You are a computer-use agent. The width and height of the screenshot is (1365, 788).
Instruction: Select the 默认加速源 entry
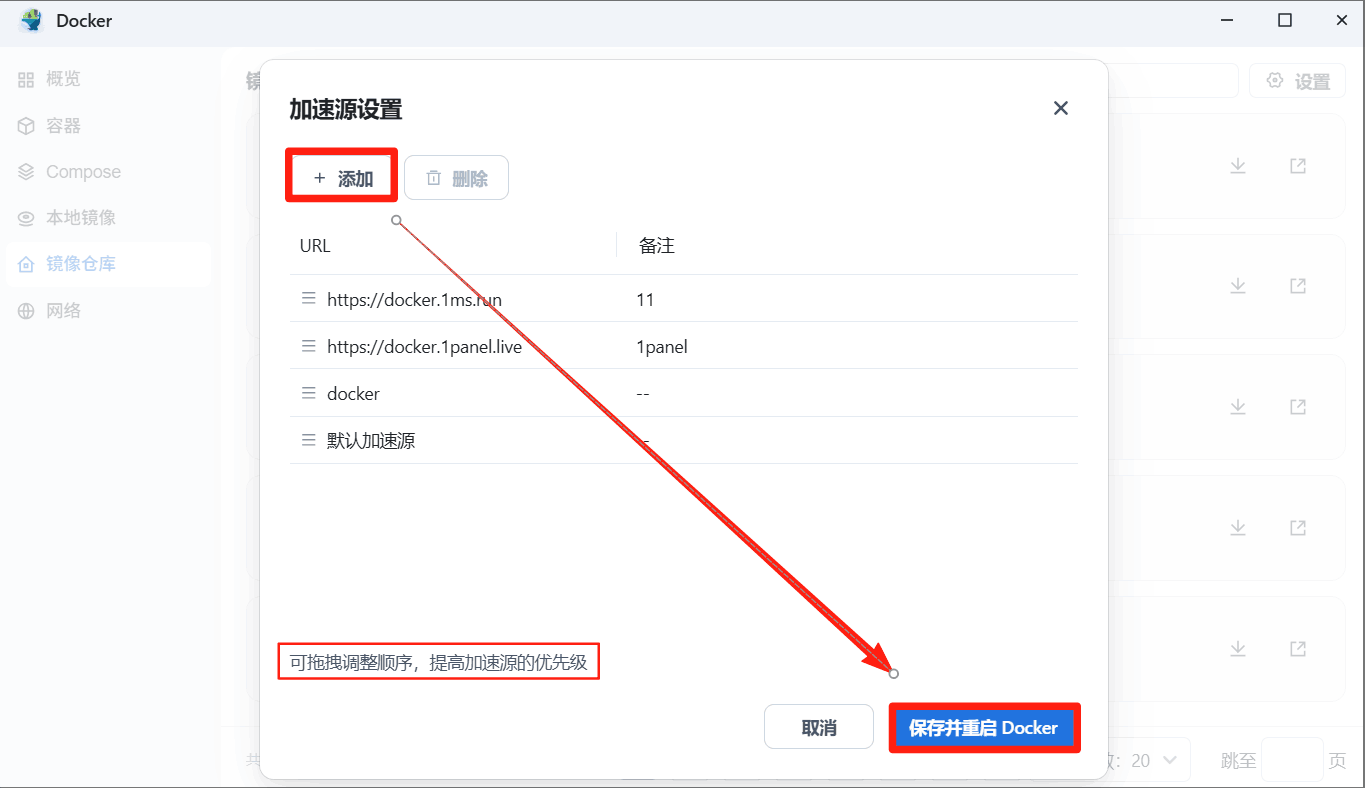pos(371,441)
